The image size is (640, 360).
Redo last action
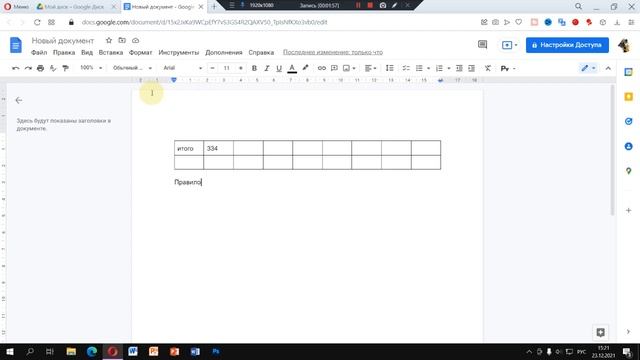coord(28,68)
